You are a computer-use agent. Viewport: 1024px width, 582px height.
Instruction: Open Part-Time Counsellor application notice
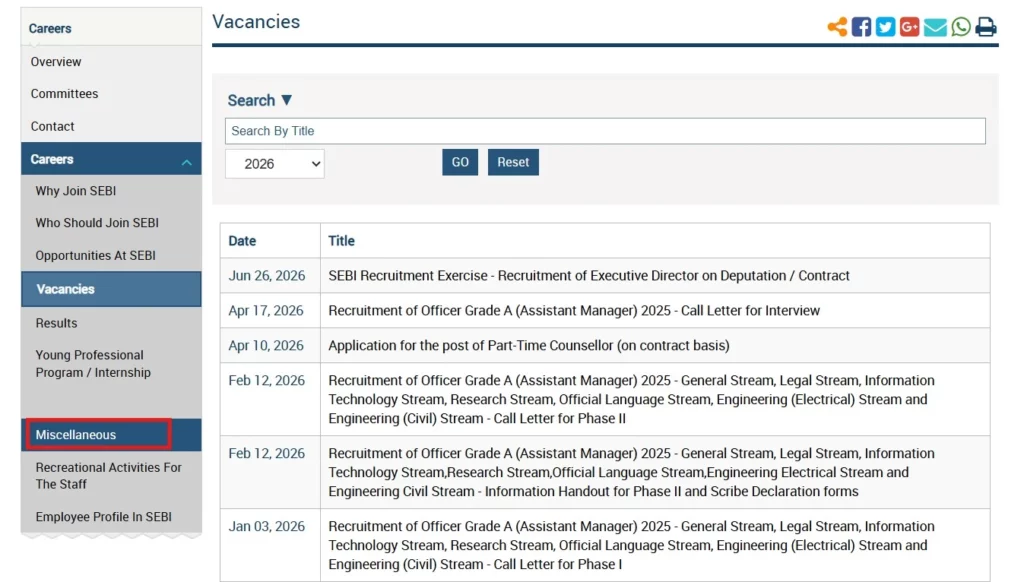click(x=528, y=345)
